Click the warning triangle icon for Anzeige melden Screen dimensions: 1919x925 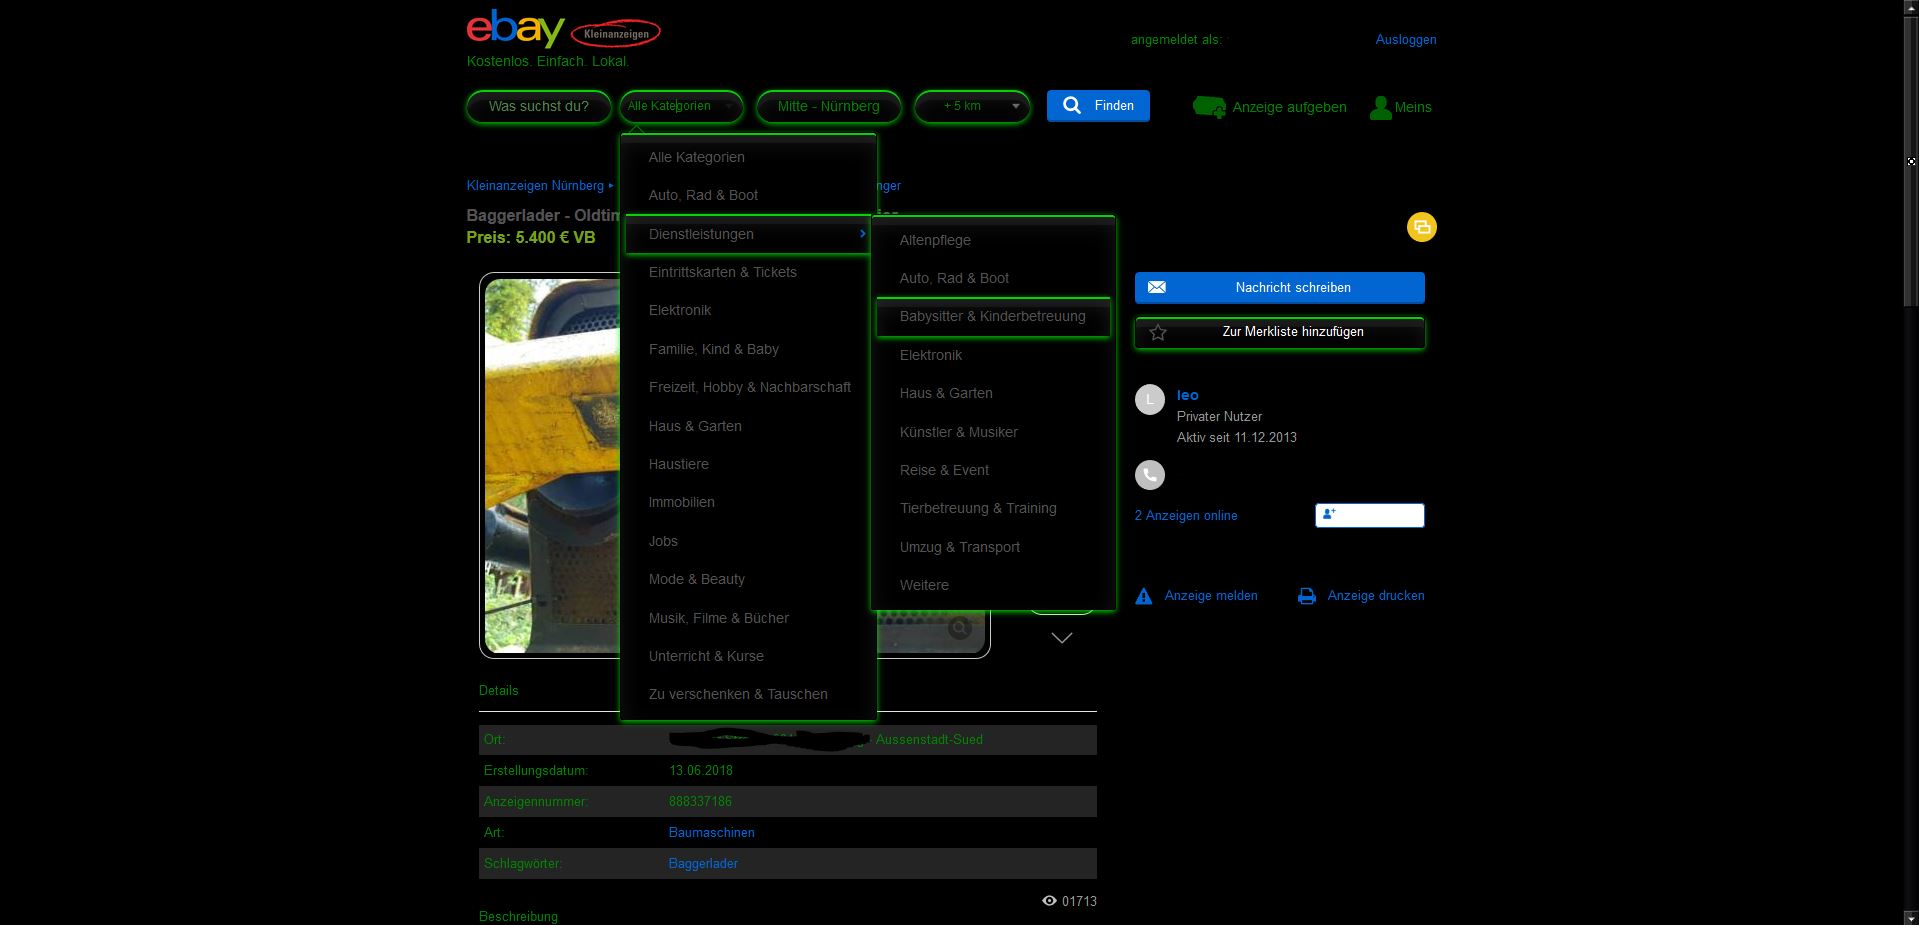tap(1144, 596)
